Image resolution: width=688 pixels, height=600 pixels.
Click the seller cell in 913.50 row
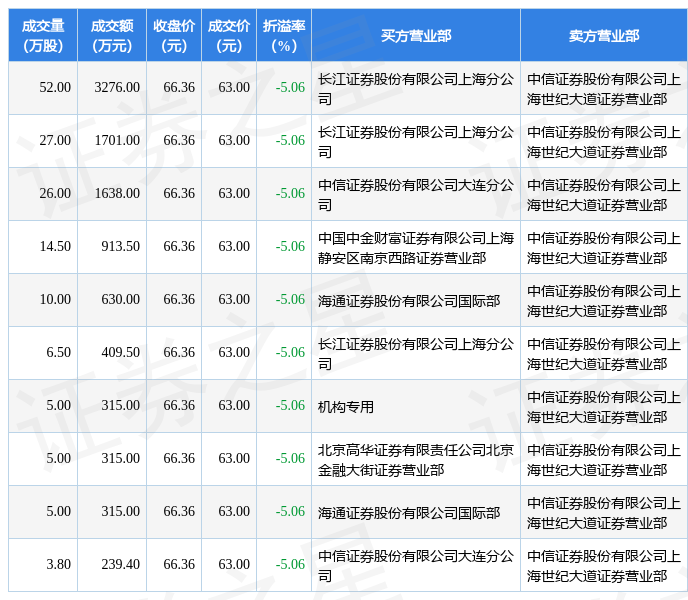604,248
